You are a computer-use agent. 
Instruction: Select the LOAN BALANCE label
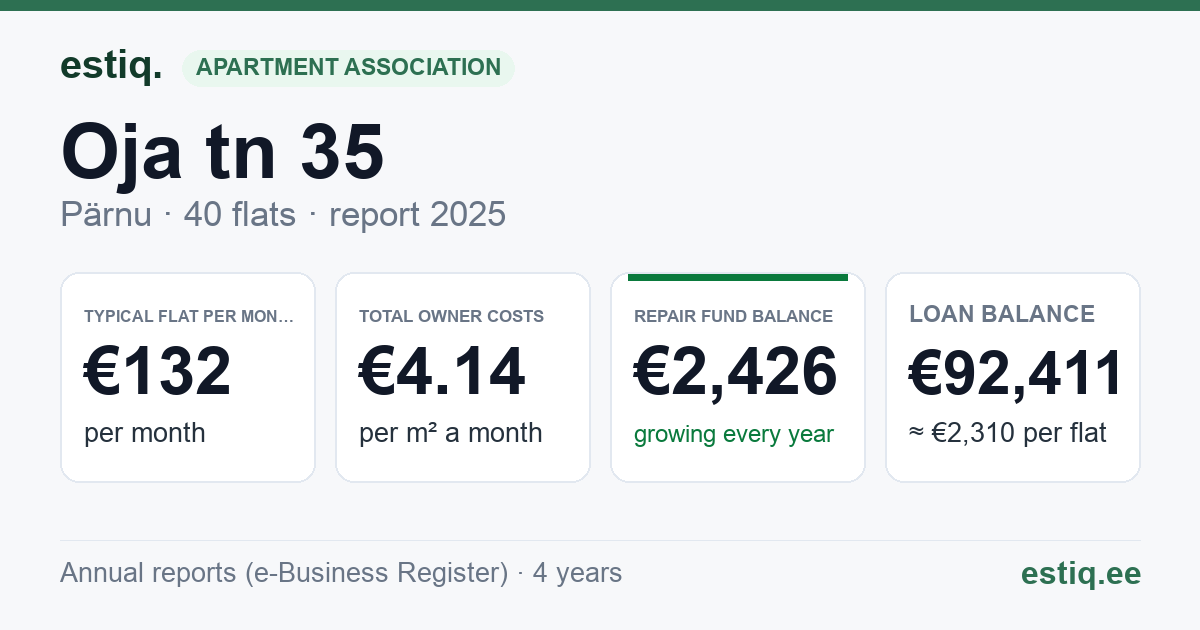(1002, 314)
